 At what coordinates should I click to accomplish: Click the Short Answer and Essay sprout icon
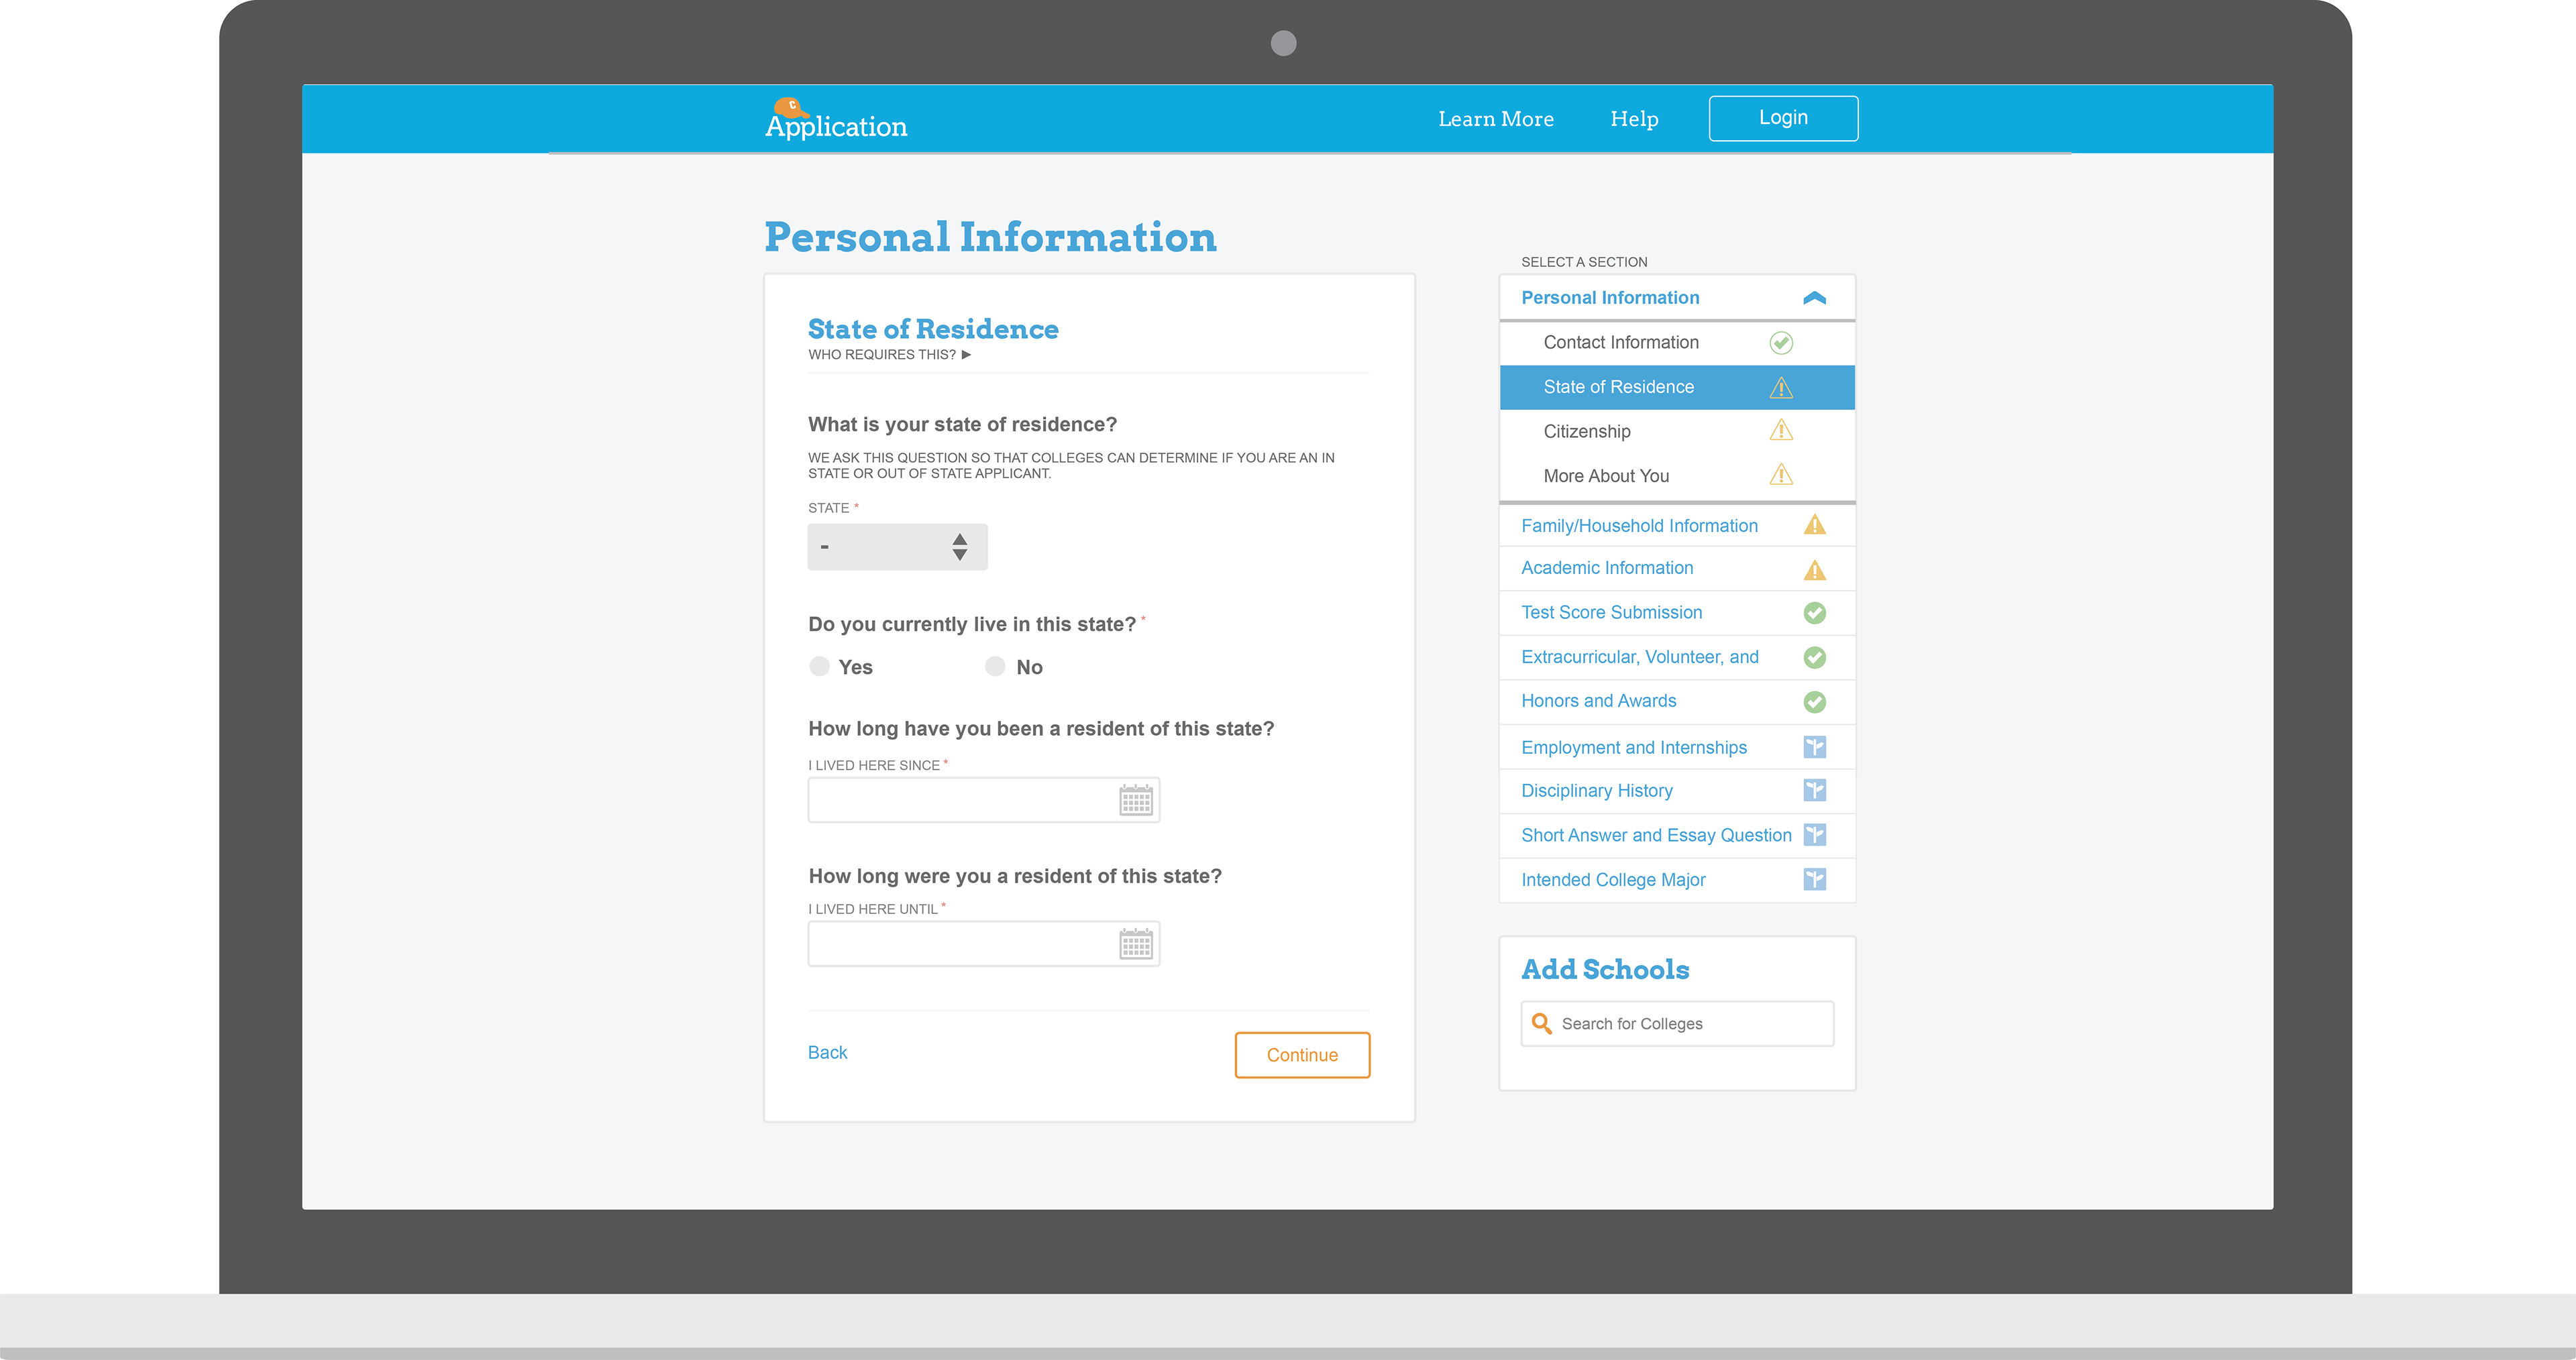click(1814, 834)
